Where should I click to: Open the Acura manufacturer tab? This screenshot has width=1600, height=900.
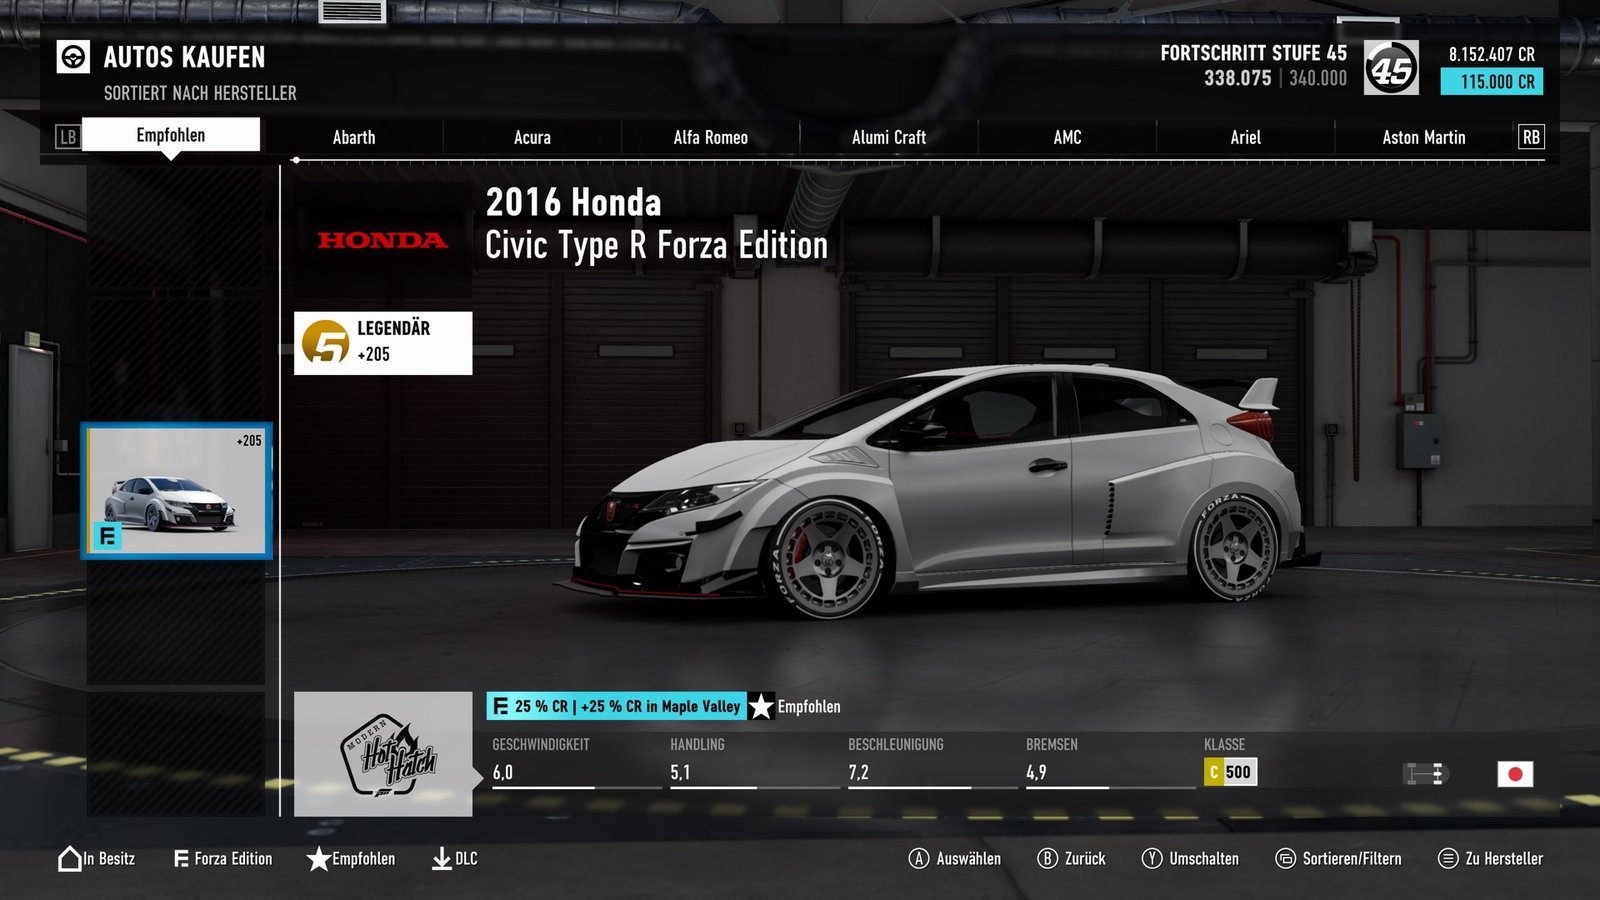(532, 137)
